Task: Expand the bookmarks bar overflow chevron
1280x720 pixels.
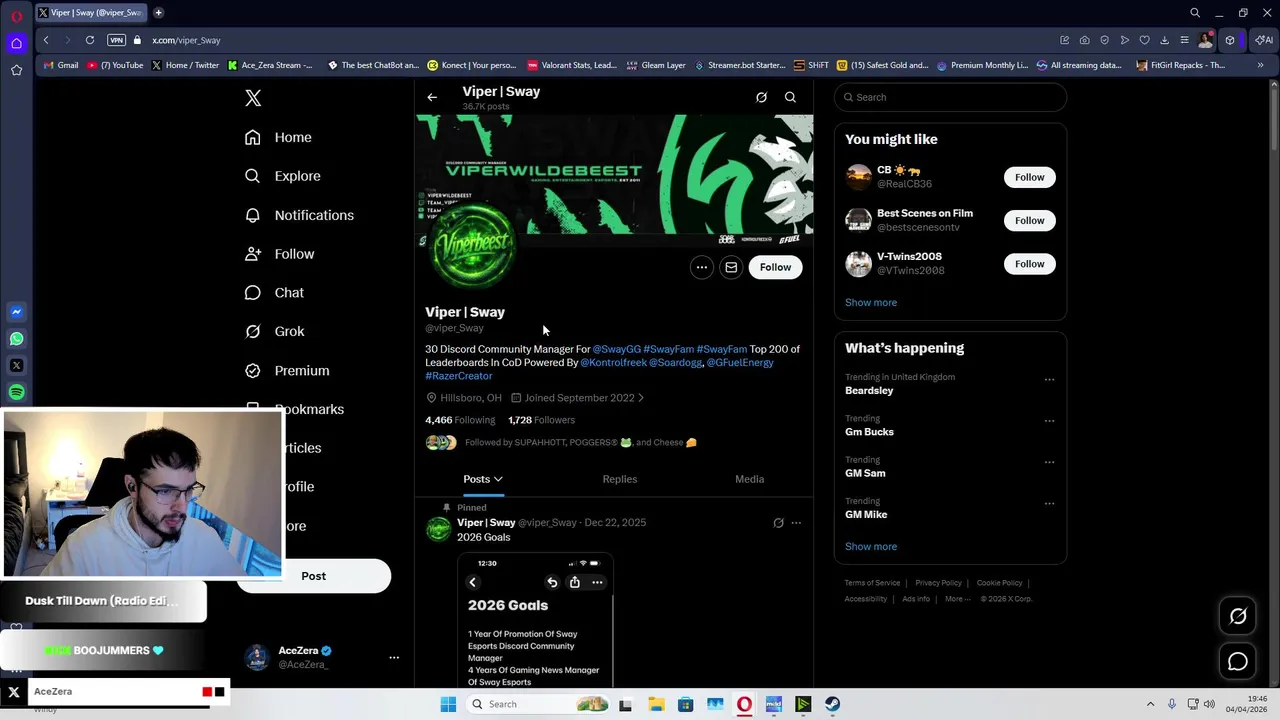Action: click(1260, 65)
